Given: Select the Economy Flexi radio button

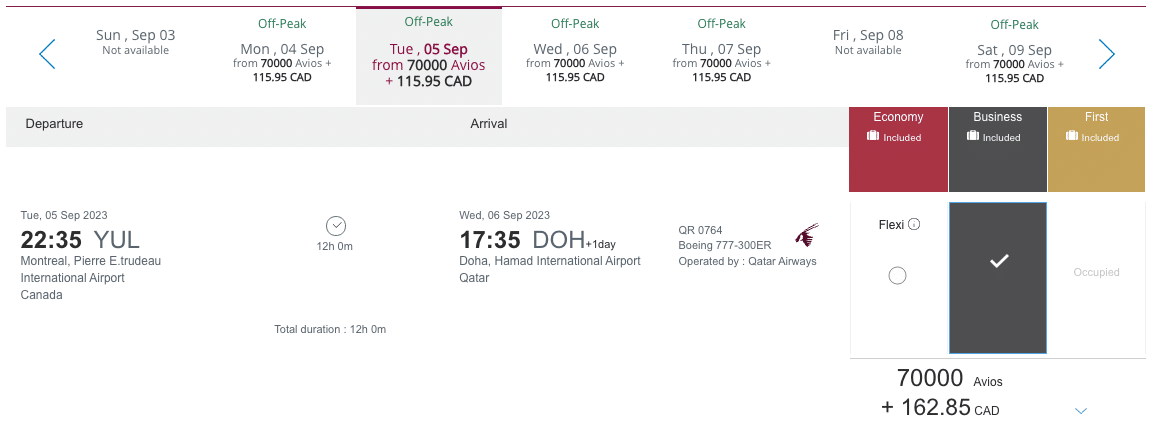Looking at the screenshot, I should pos(897,276).
